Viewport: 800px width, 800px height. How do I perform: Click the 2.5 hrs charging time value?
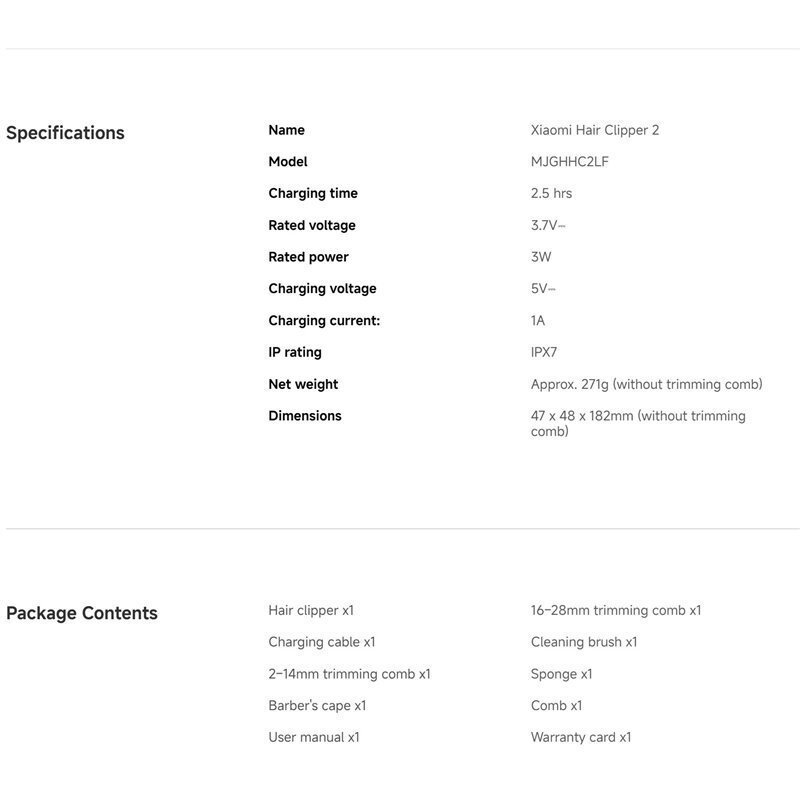point(551,194)
